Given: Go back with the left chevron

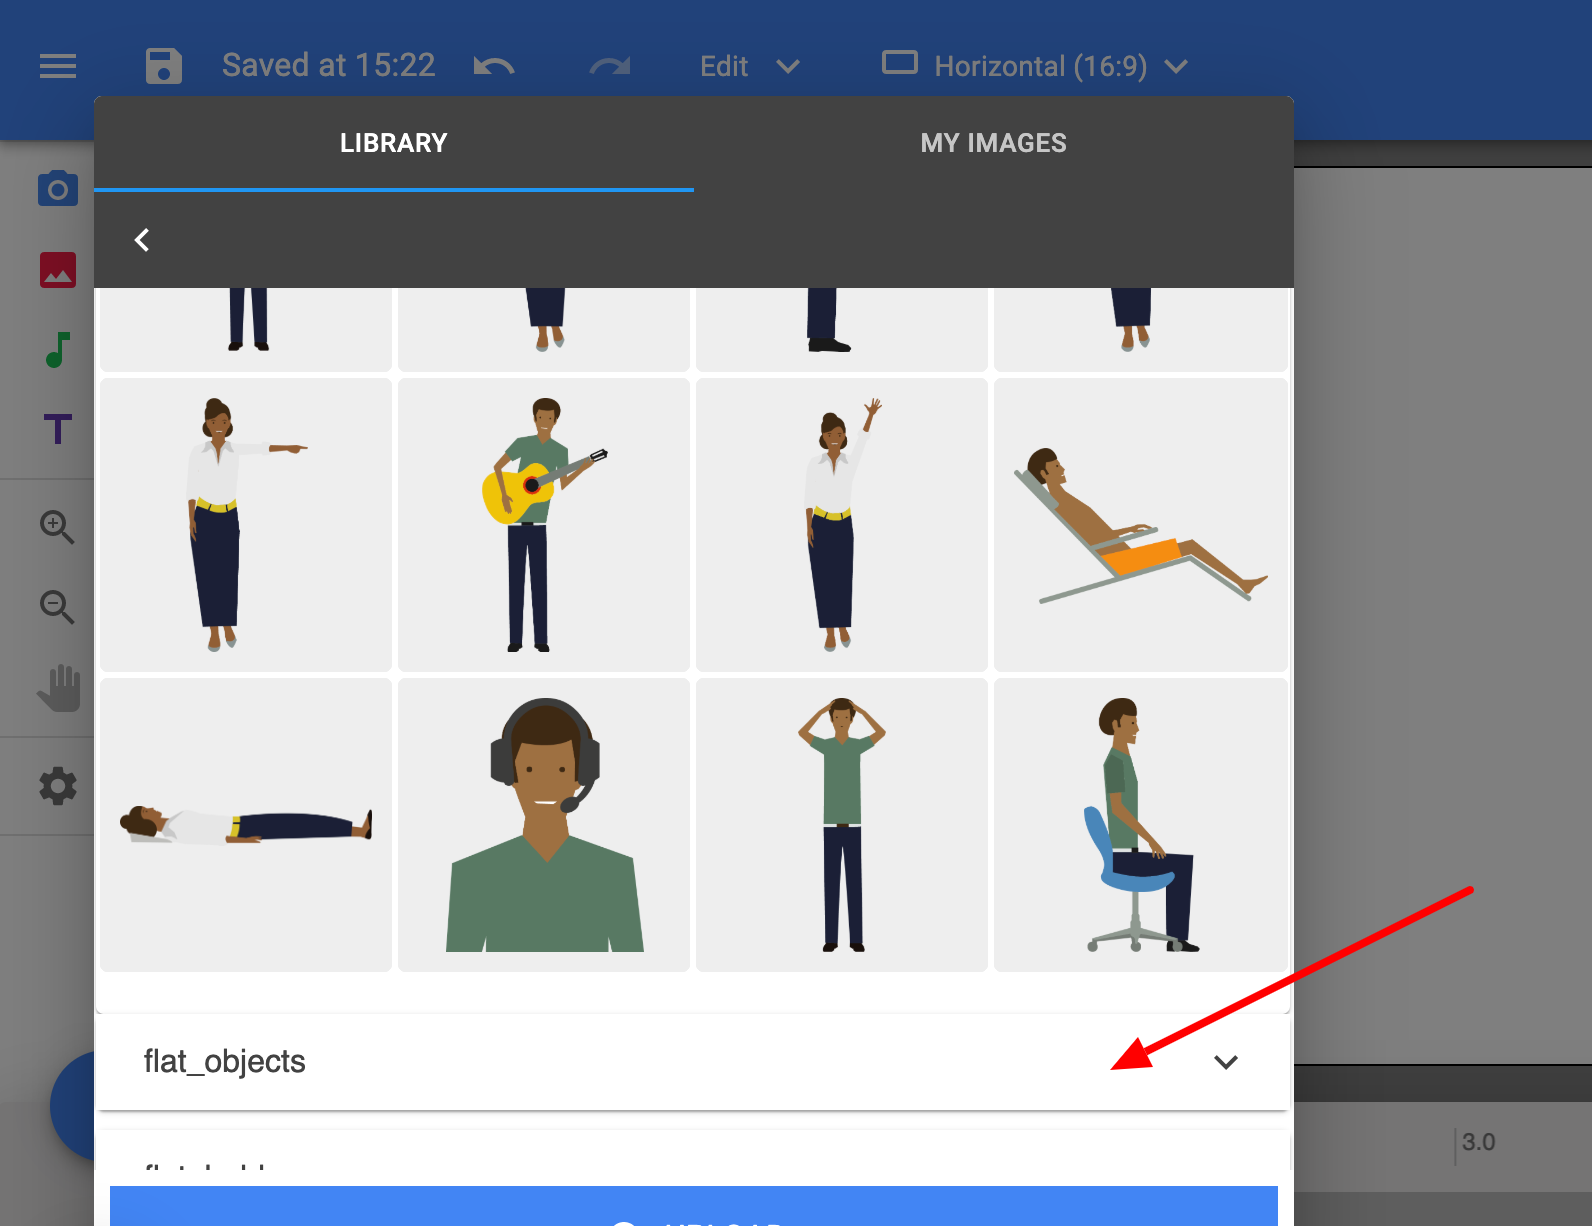Looking at the screenshot, I should click(x=142, y=240).
